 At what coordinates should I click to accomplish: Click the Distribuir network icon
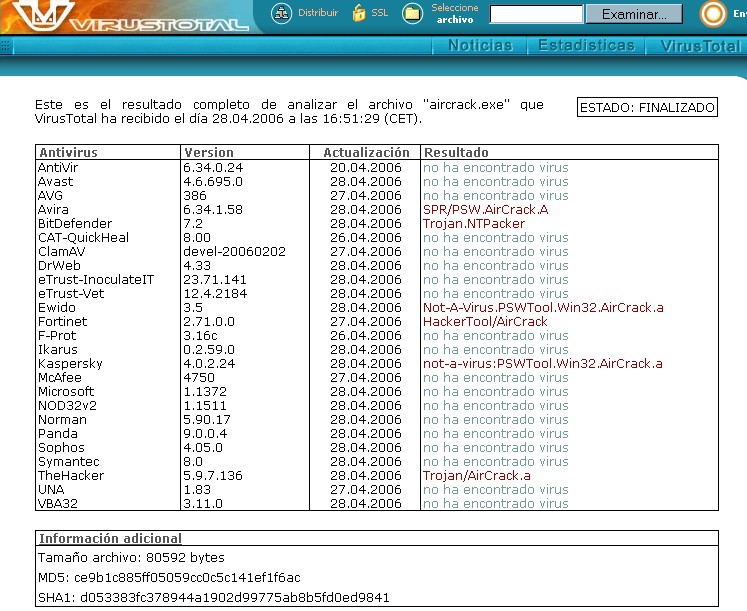coord(282,13)
